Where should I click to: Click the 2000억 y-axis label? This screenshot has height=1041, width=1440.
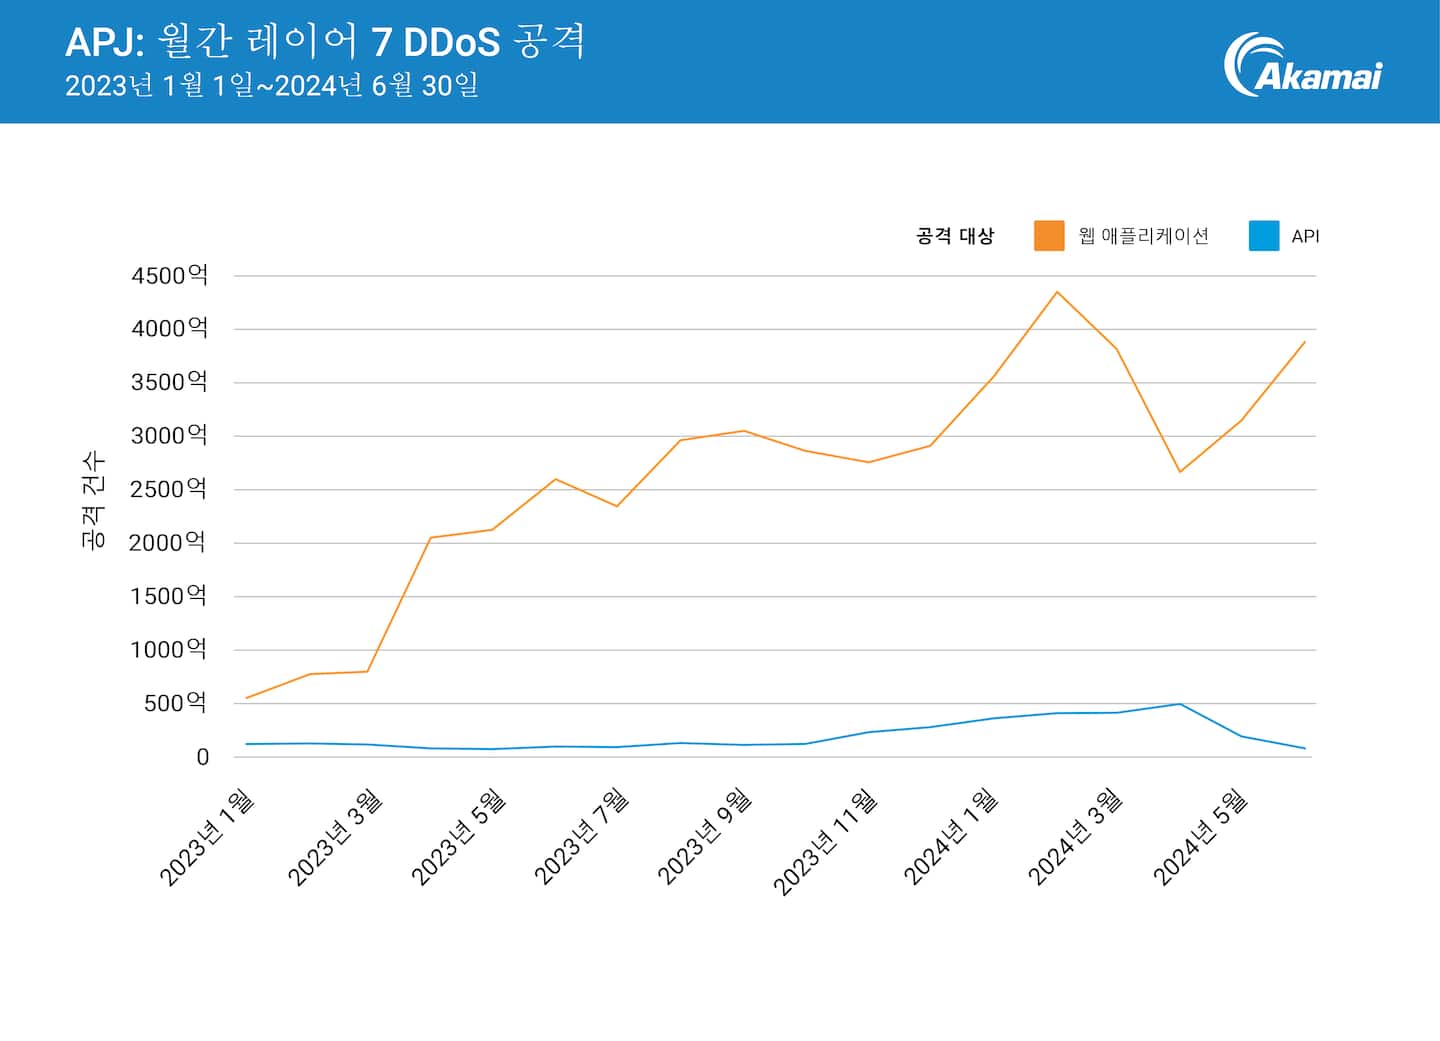pyautogui.click(x=167, y=543)
